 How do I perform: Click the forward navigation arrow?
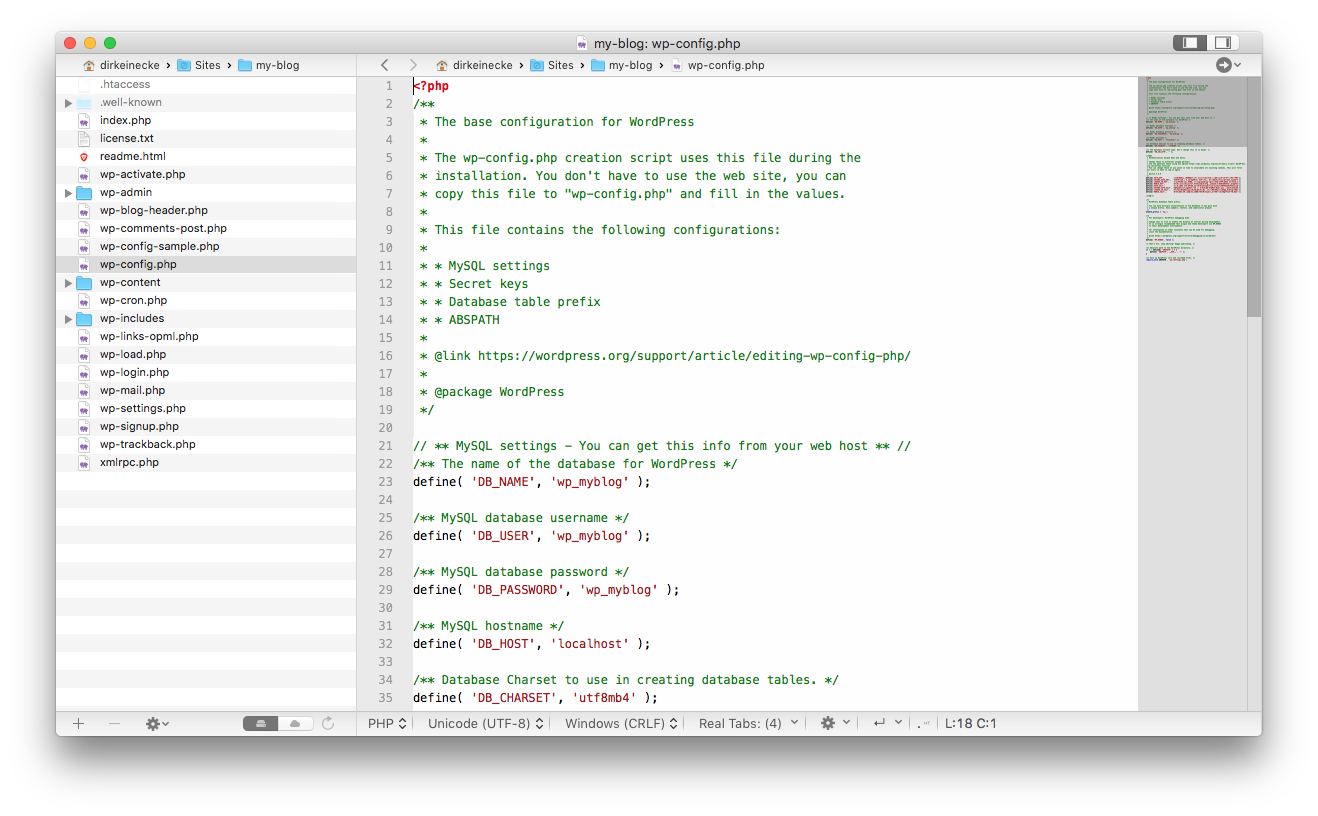413,64
